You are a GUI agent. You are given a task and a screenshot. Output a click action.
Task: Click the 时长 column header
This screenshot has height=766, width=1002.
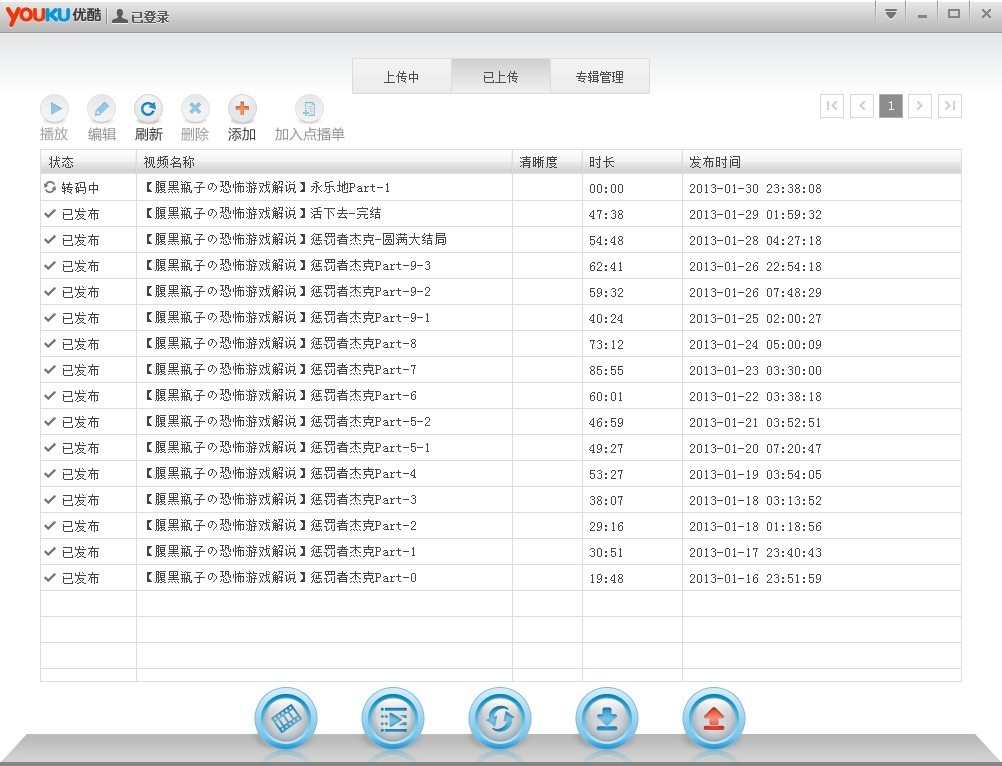point(633,162)
